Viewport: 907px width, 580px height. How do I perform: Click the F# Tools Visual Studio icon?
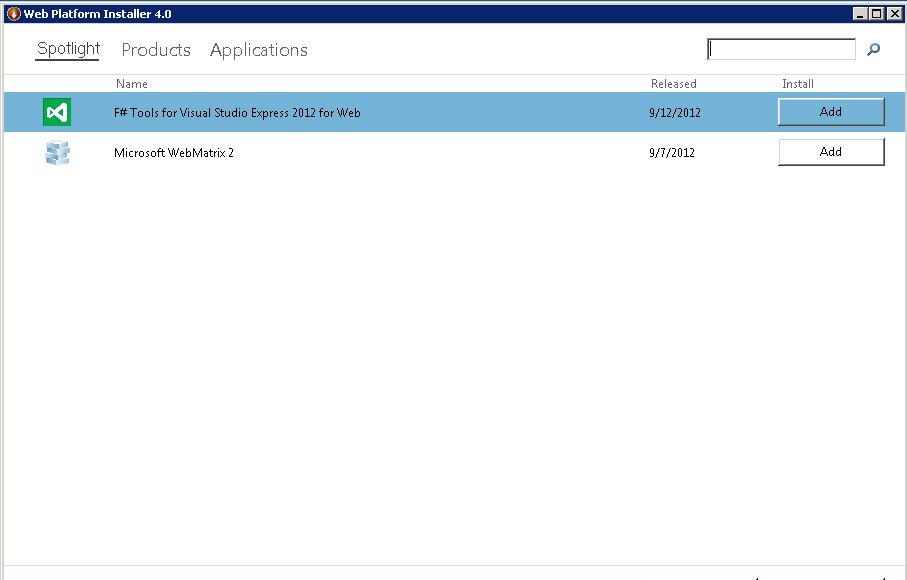click(56, 111)
